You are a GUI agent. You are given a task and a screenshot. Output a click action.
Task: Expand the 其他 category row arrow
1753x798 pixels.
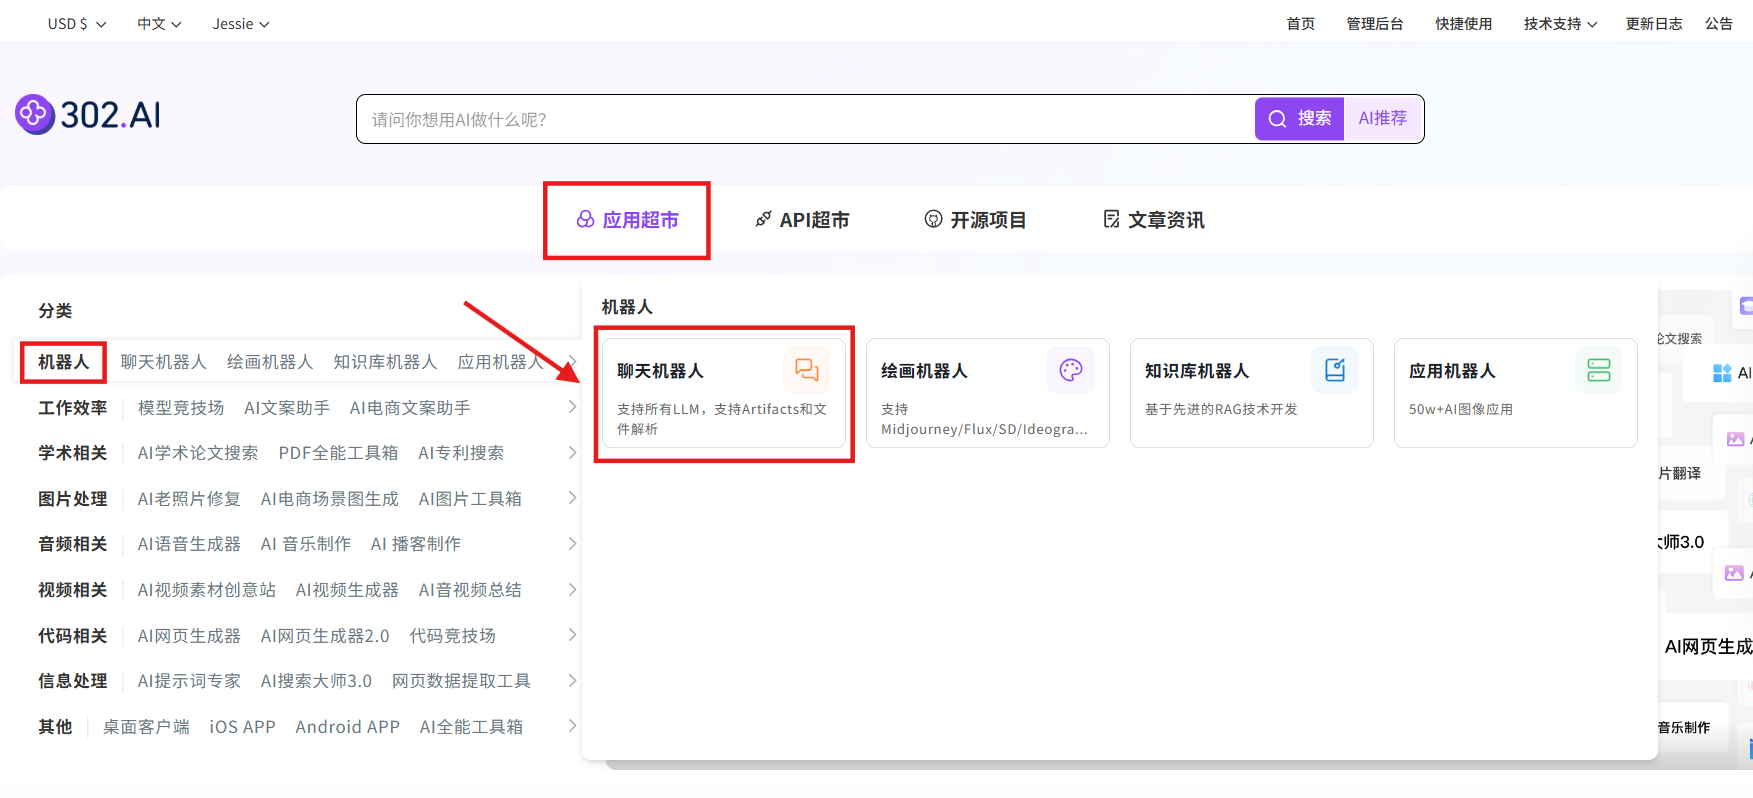pyautogui.click(x=572, y=726)
